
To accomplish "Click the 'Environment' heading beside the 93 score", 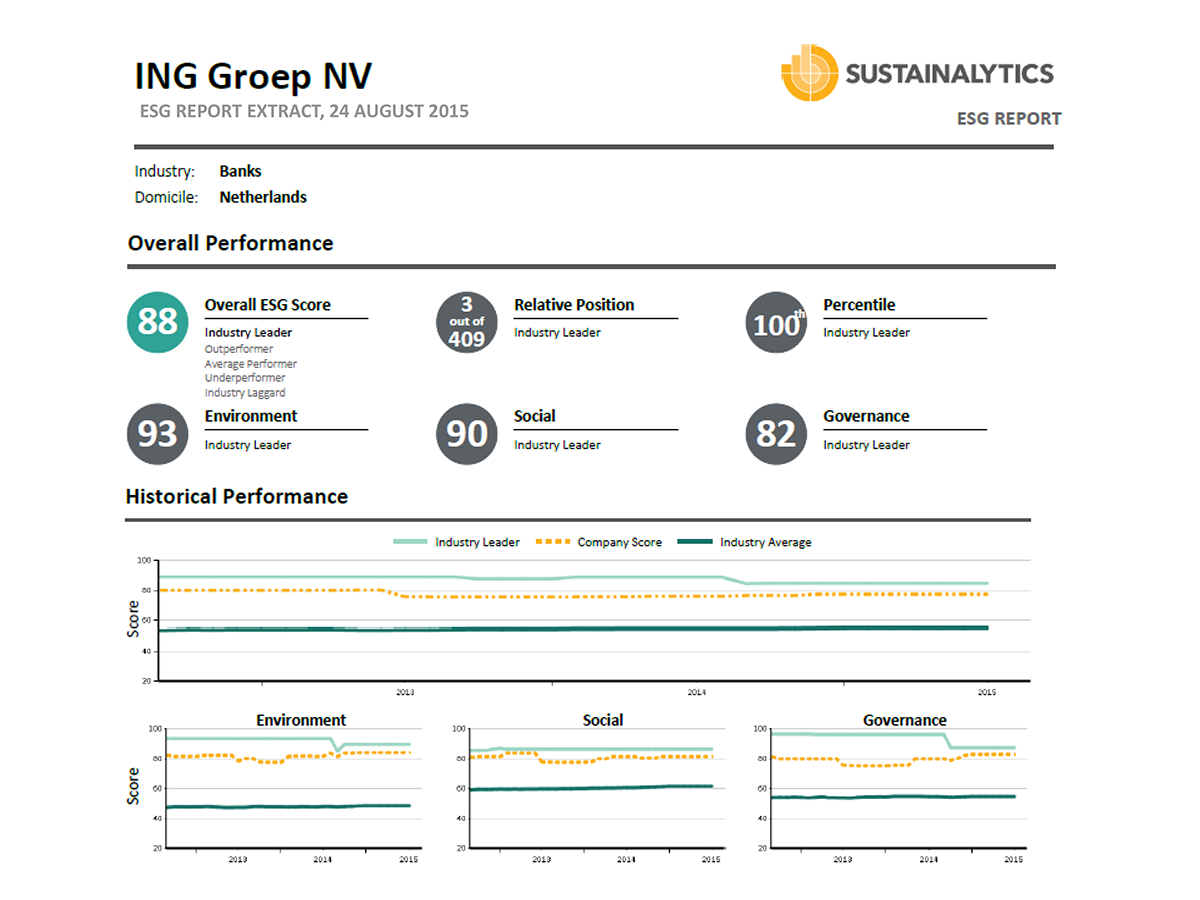I will coord(251,416).
